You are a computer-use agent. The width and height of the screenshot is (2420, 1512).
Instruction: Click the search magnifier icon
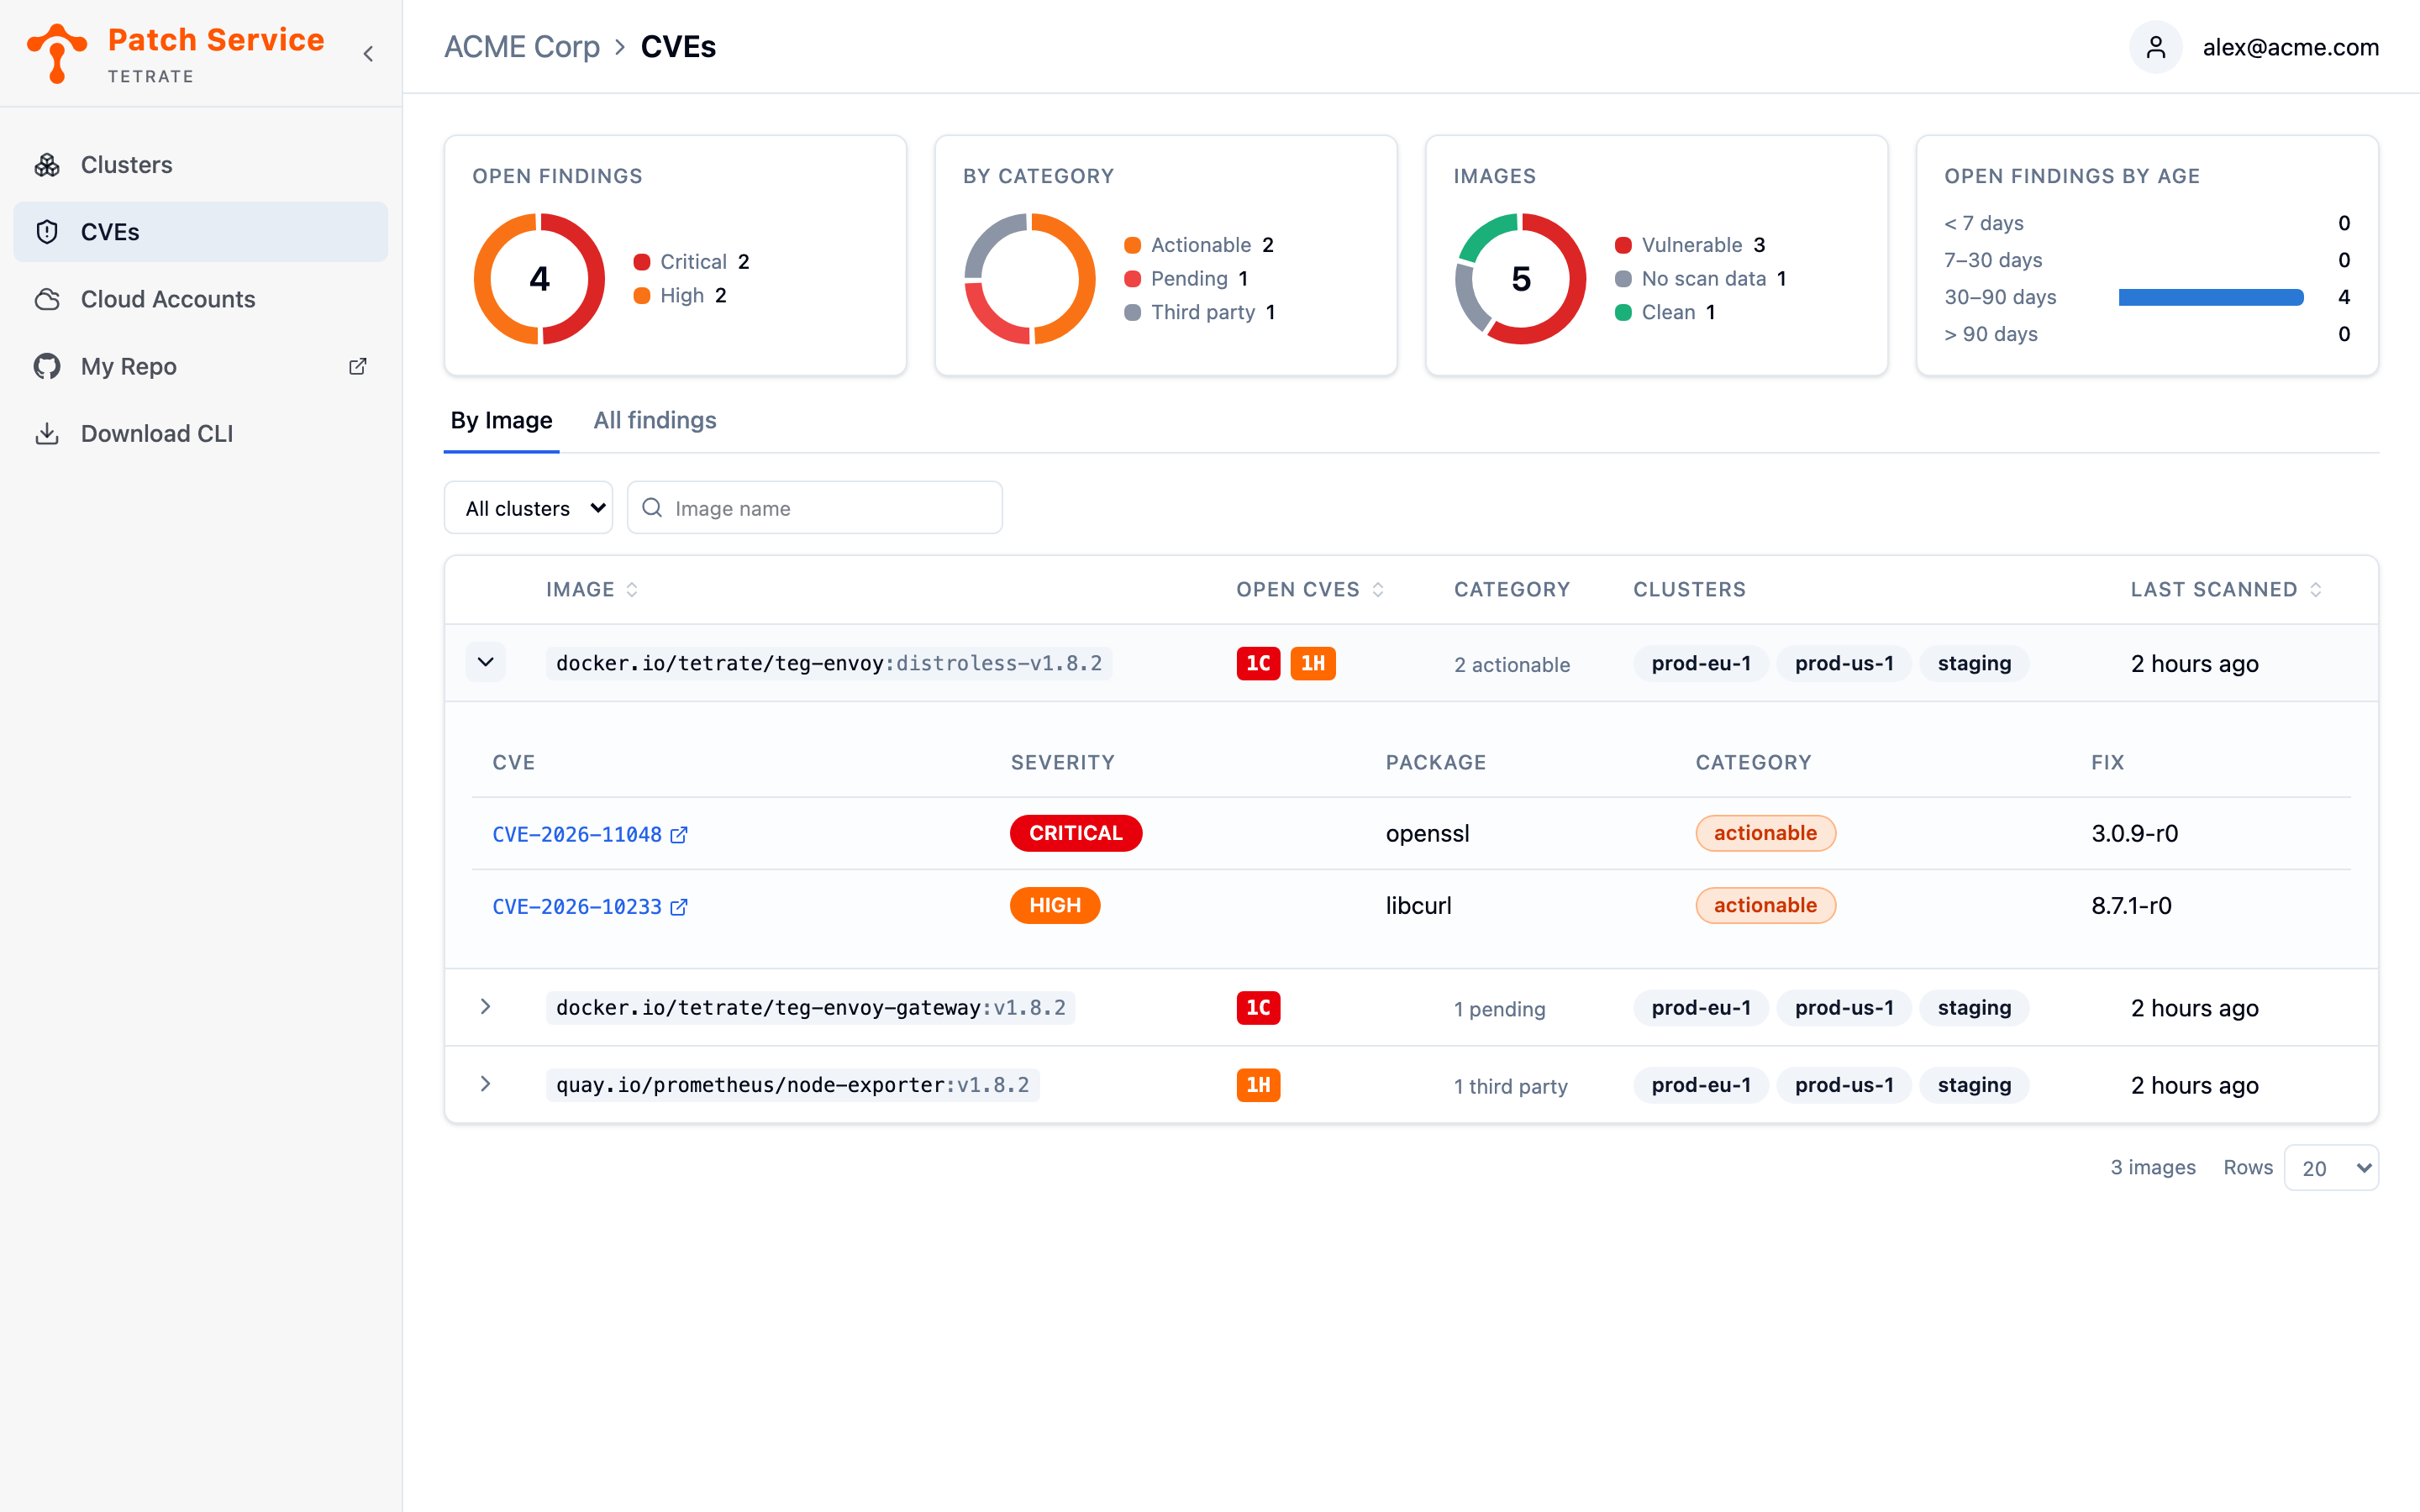click(652, 508)
